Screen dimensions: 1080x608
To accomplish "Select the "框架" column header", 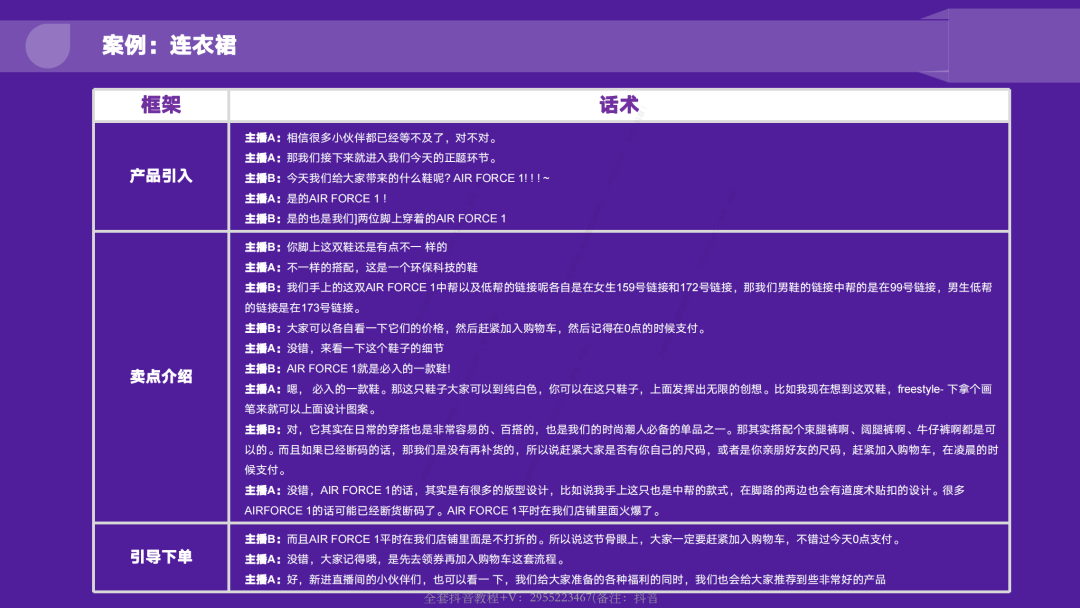I will pyautogui.click(x=160, y=105).
